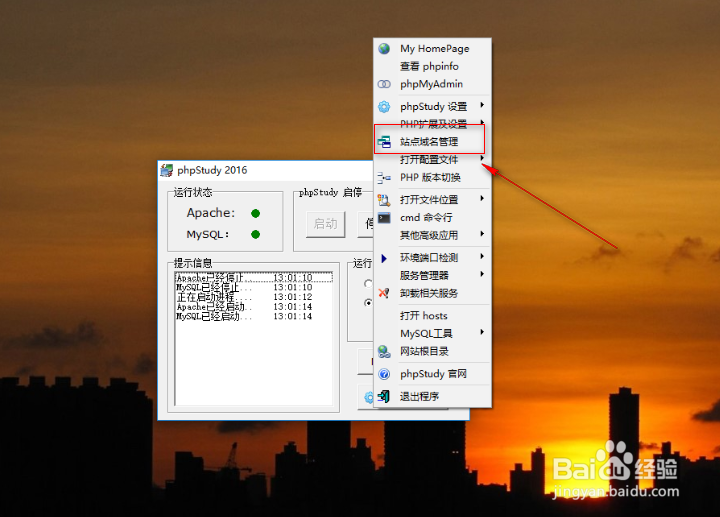Select log line Apache已经停止 13:01:10
The height and width of the screenshot is (517, 720).
[253, 278]
